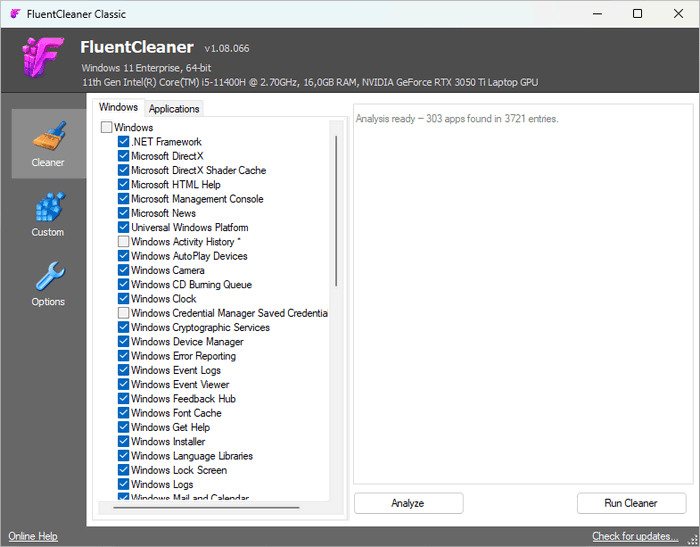The image size is (700, 547).
Task: Uncheck Windows CD Burning Queue
Action: 123,284
